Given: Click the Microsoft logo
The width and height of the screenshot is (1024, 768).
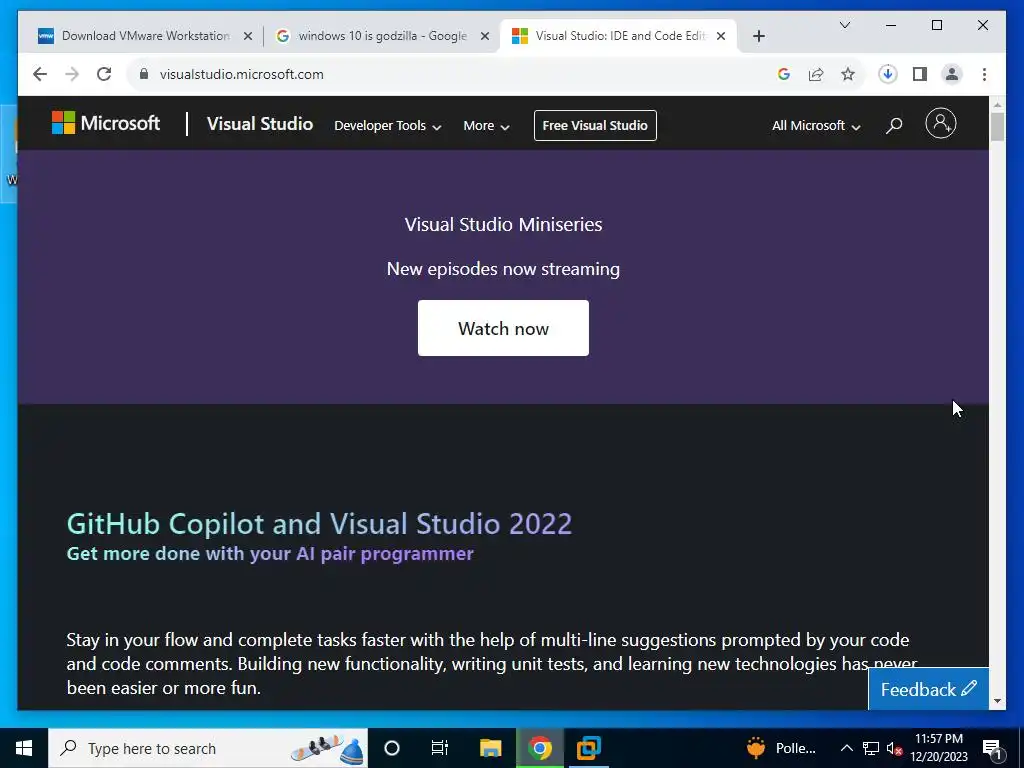Looking at the screenshot, I should 106,123.
